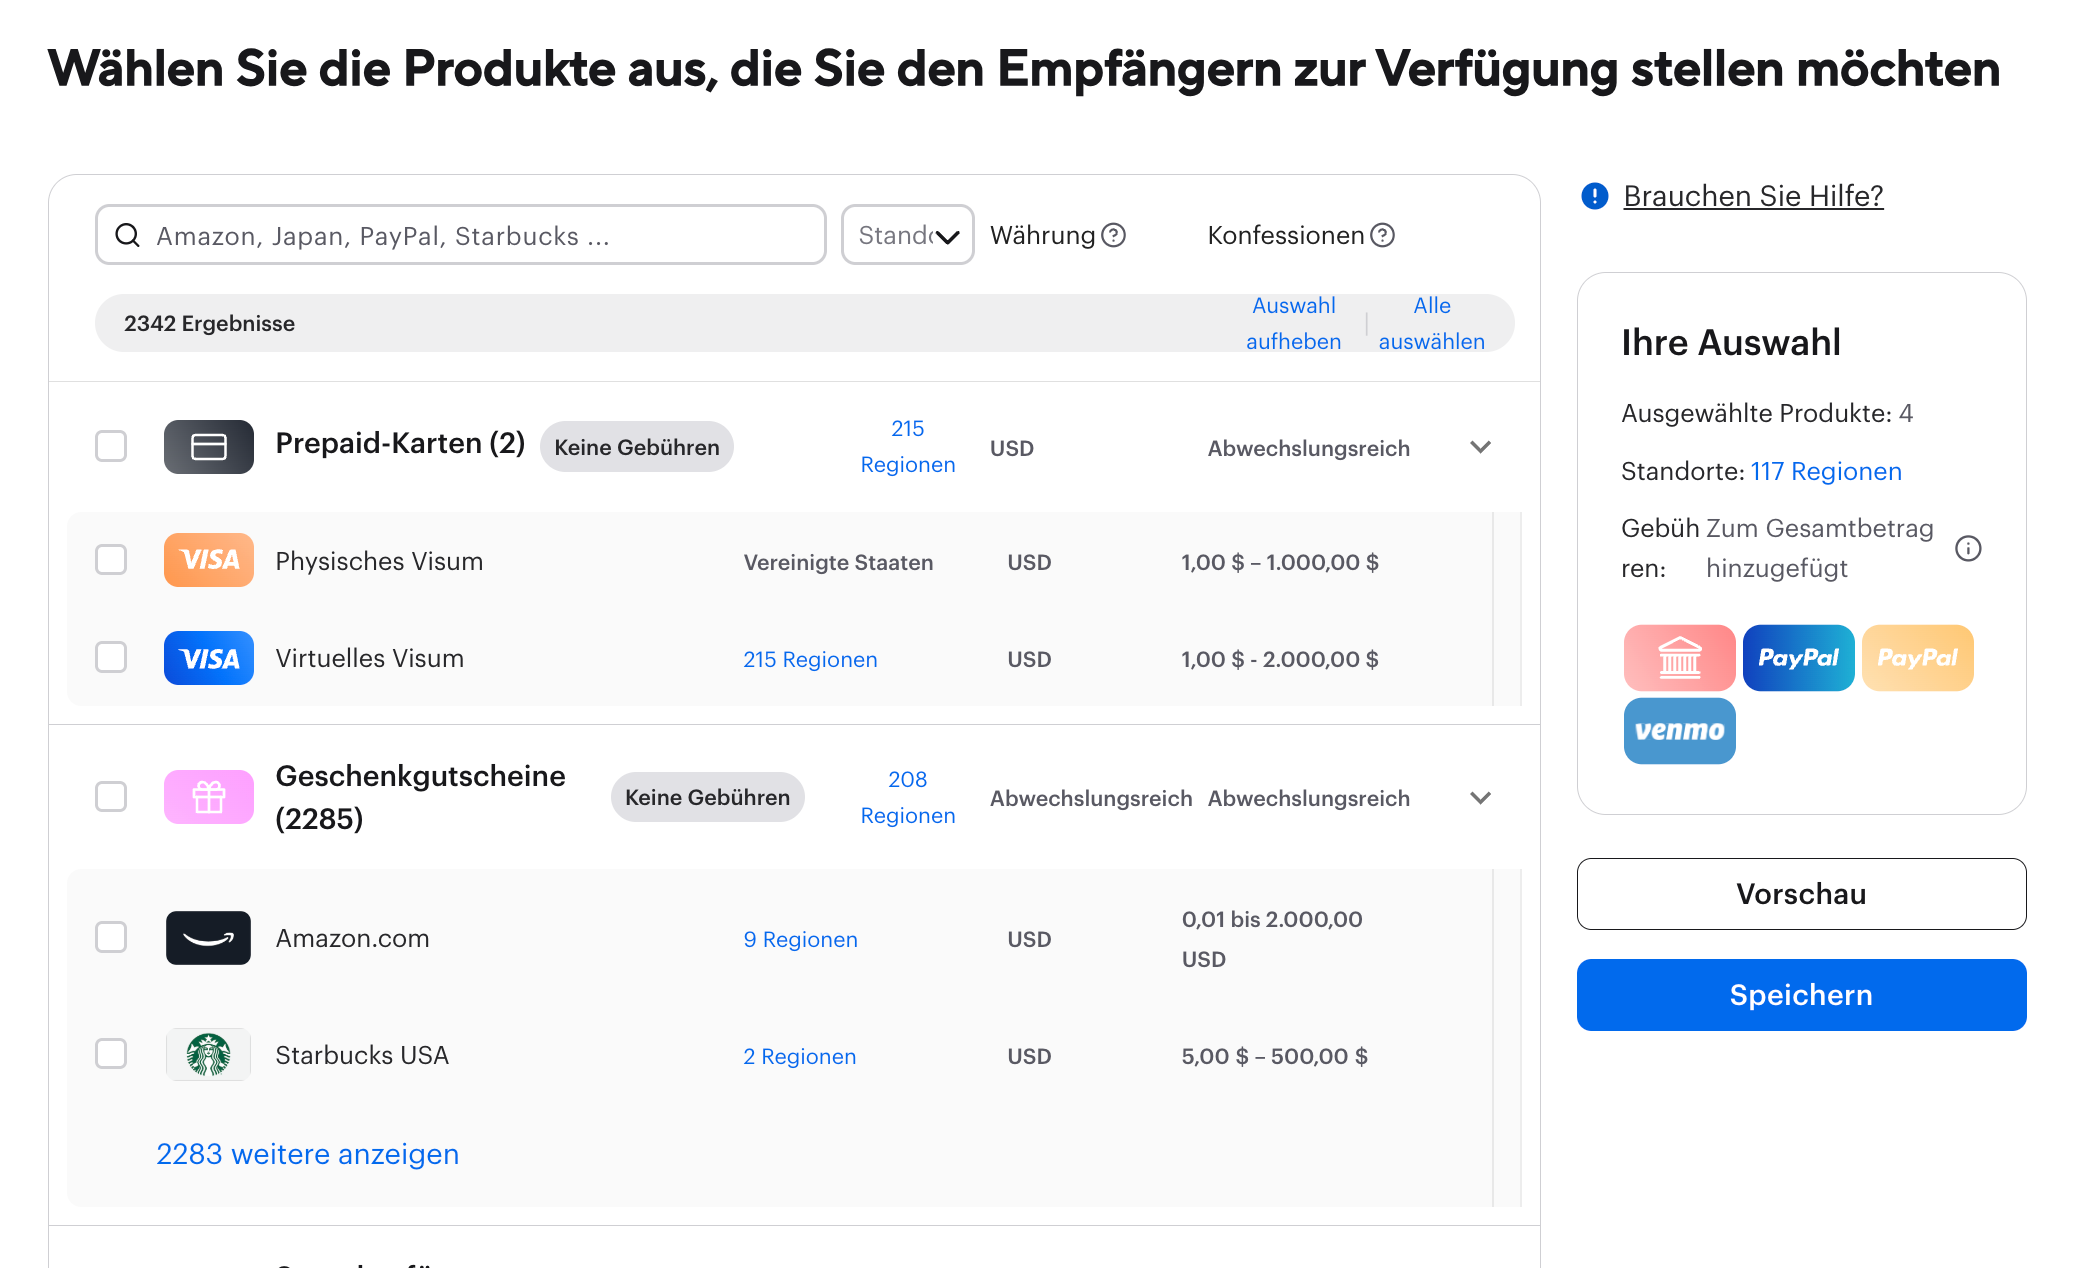Click the Währung help question-mark icon
This screenshot has height=1268, width=2098.
coord(1113,235)
